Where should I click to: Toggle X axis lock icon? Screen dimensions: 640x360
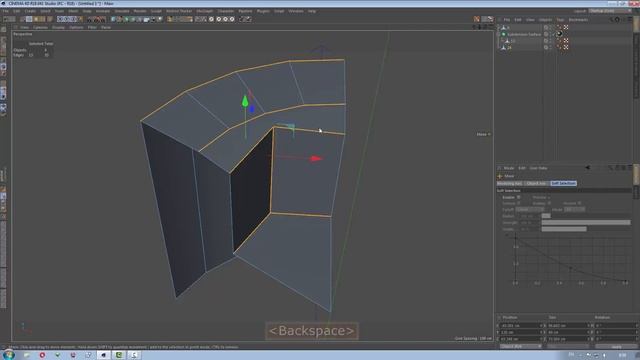[60, 19]
